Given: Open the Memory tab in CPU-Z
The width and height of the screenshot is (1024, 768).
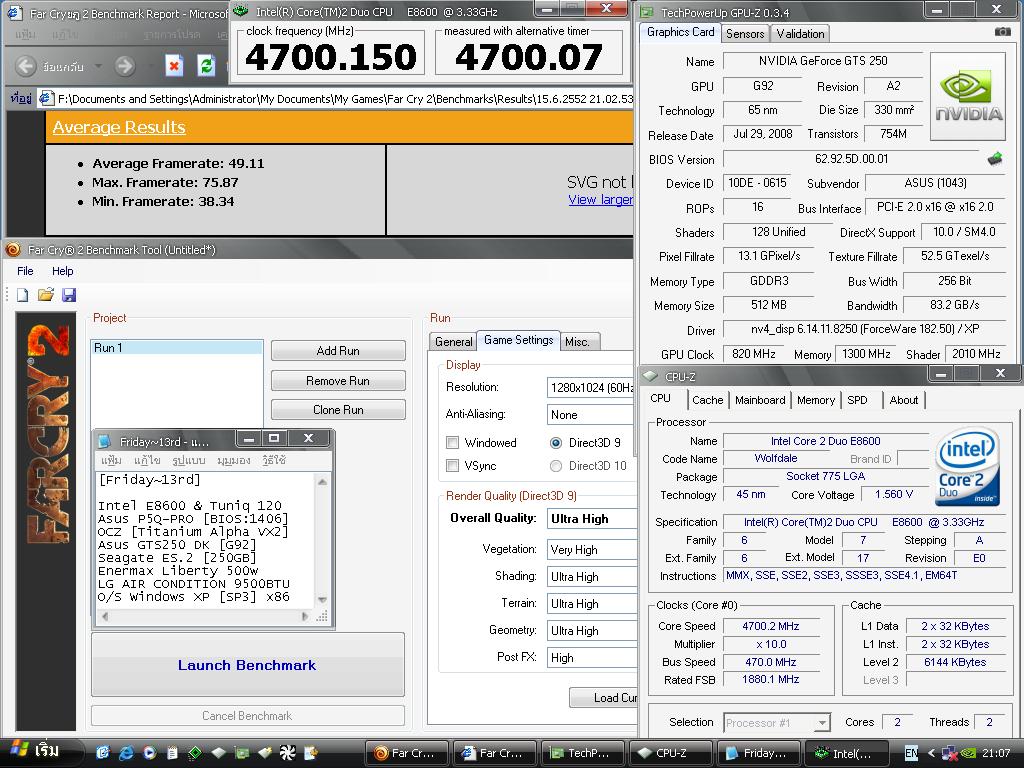Looking at the screenshot, I should [x=816, y=400].
